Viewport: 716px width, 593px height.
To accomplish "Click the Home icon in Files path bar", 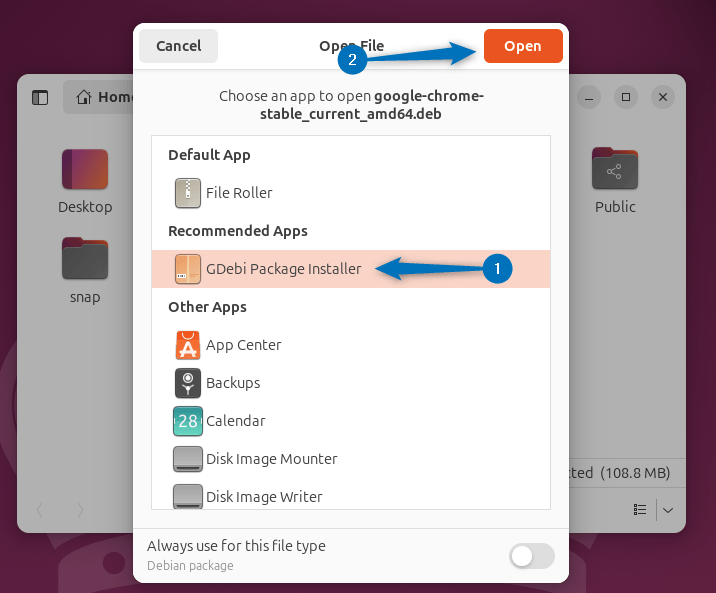I will tap(84, 97).
